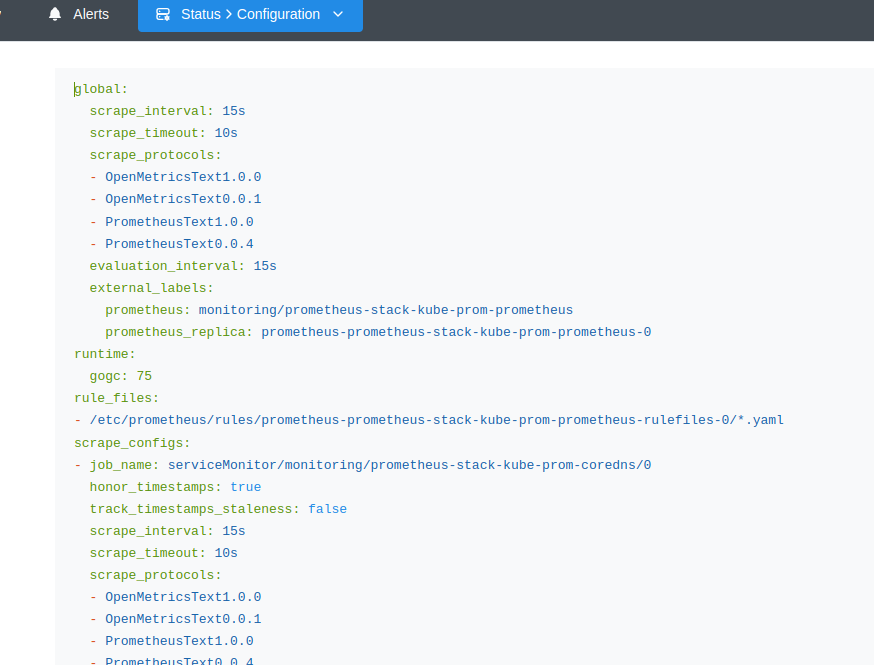Click first OpenMetricsText0.0.1 entry under global
Viewport: 874px width, 665px height.
183,199
